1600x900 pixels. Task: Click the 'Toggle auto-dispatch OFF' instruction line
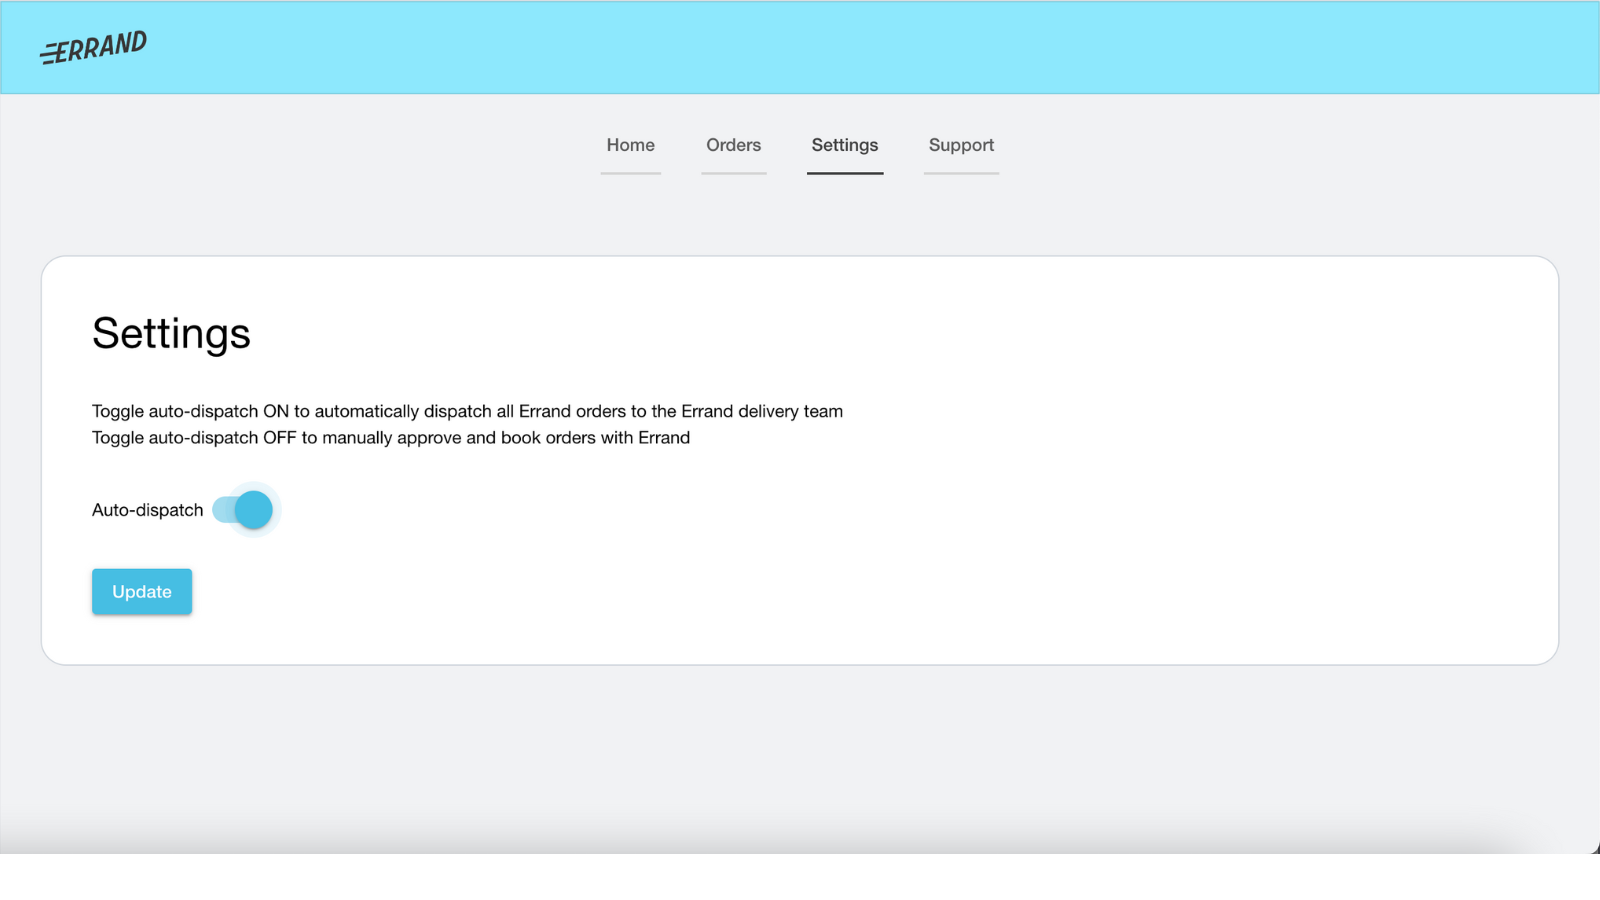(391, 437)
